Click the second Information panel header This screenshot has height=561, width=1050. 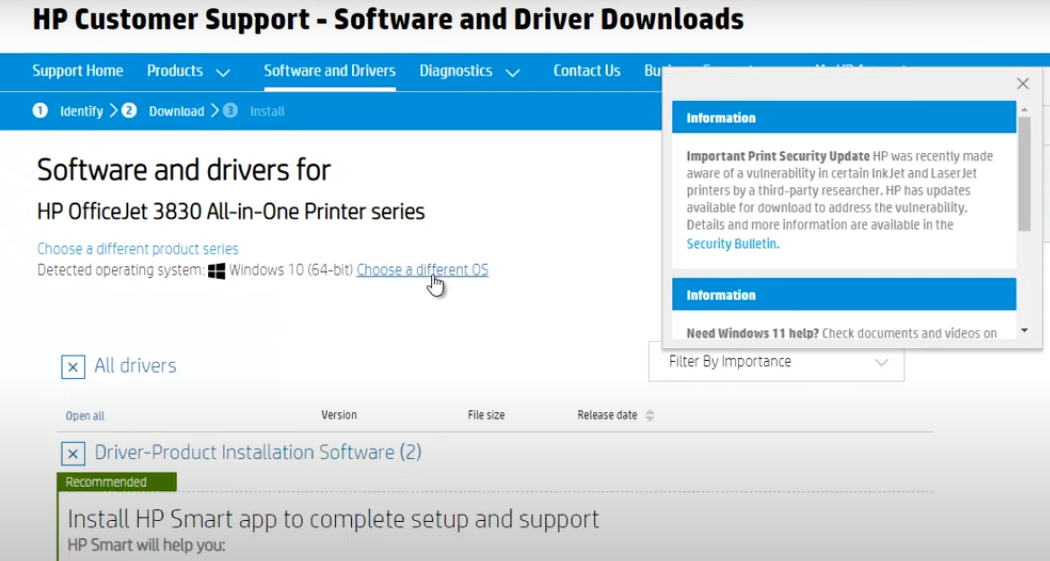844,295
